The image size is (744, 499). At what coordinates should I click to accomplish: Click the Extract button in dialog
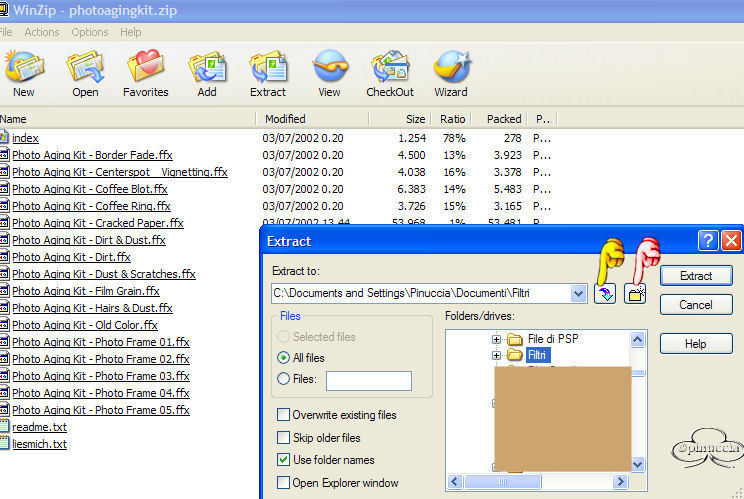click(696, 276)
